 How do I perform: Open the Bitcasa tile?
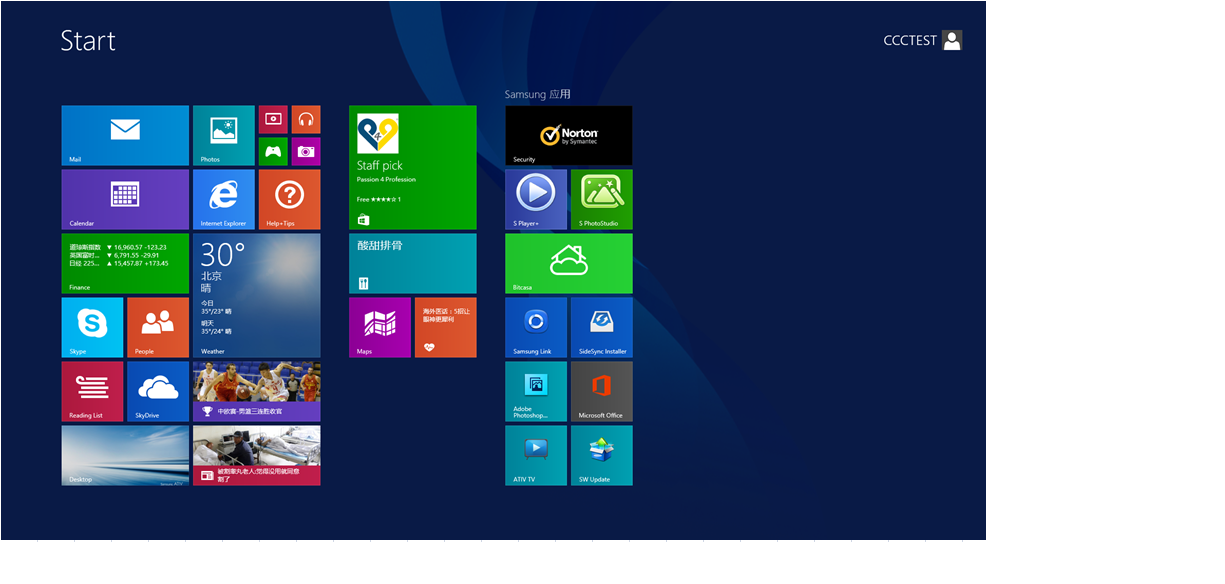(x=568, y=263)
